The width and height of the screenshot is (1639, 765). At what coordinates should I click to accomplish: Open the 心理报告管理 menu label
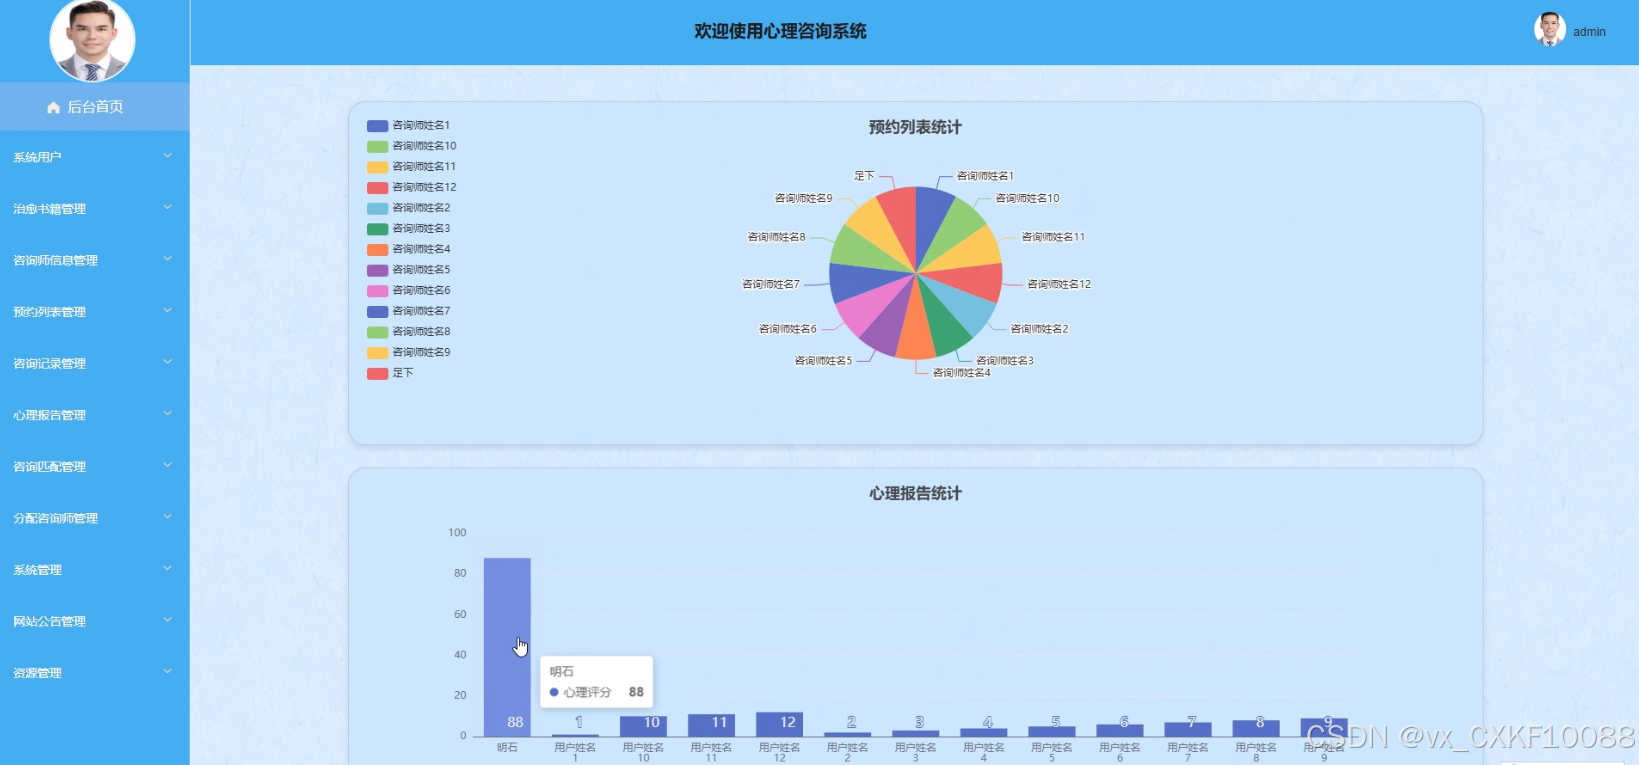click(x=49, y=415)
